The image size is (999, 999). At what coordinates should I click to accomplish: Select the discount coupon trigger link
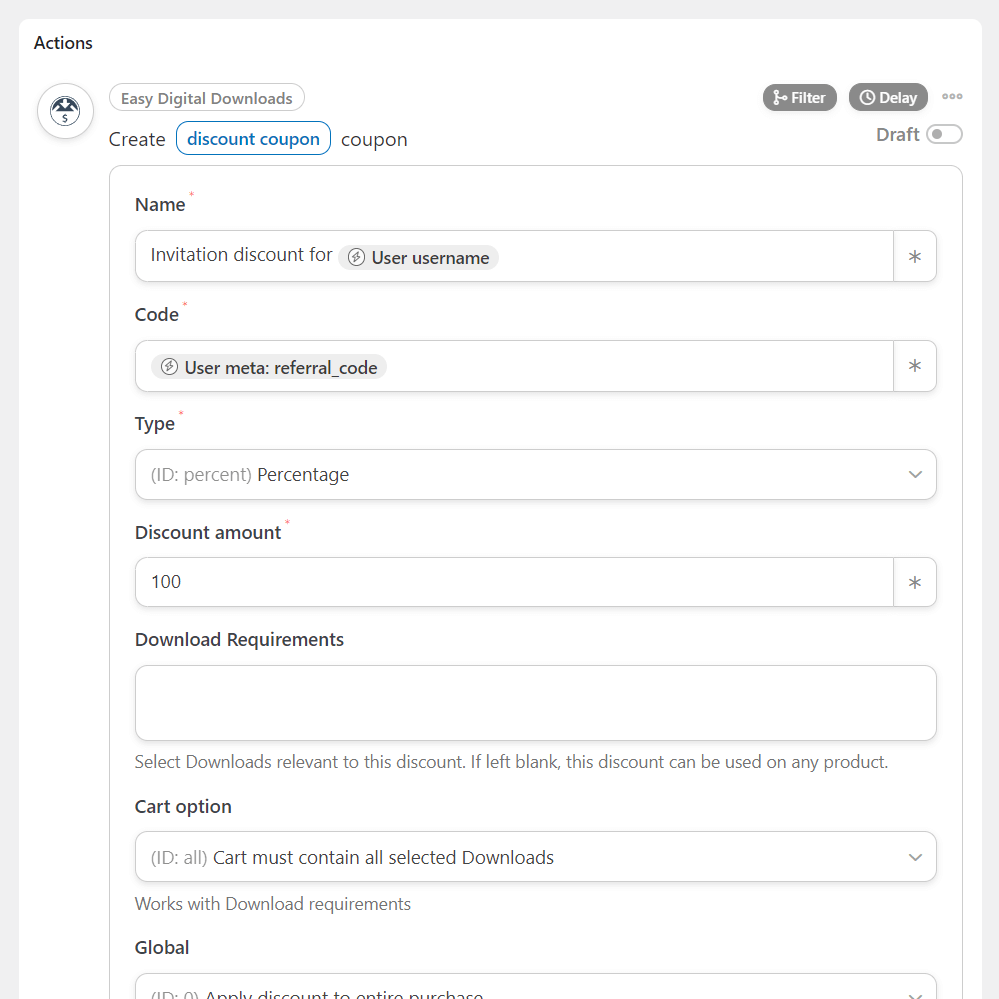coord(253,139)
